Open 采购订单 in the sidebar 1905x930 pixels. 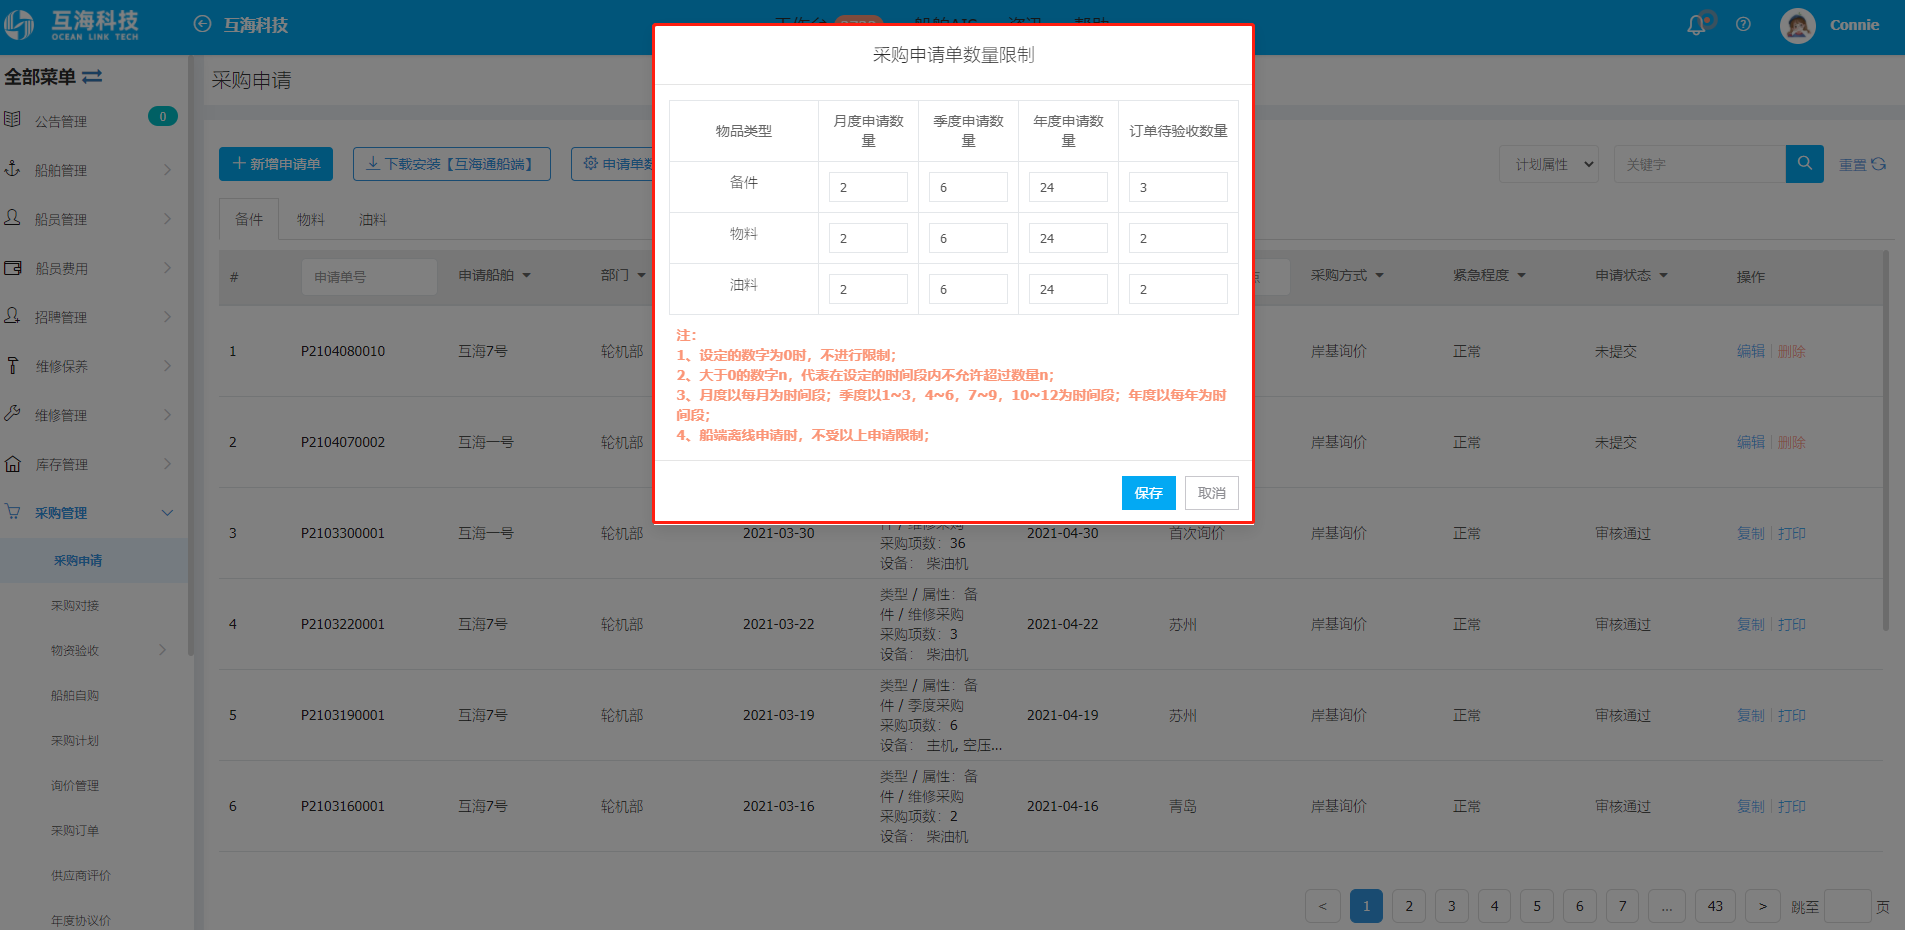pyautogui.click(x=75, y=831)
